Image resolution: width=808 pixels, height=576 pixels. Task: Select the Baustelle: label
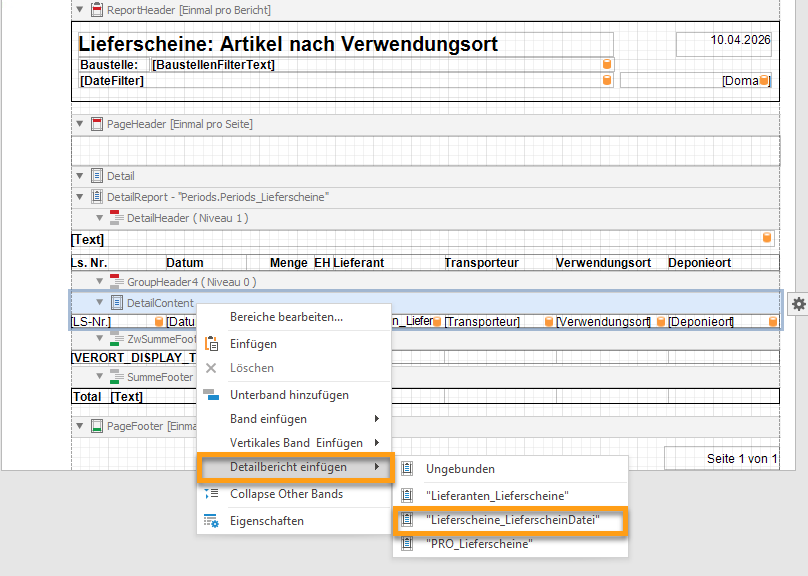point(113,64)
